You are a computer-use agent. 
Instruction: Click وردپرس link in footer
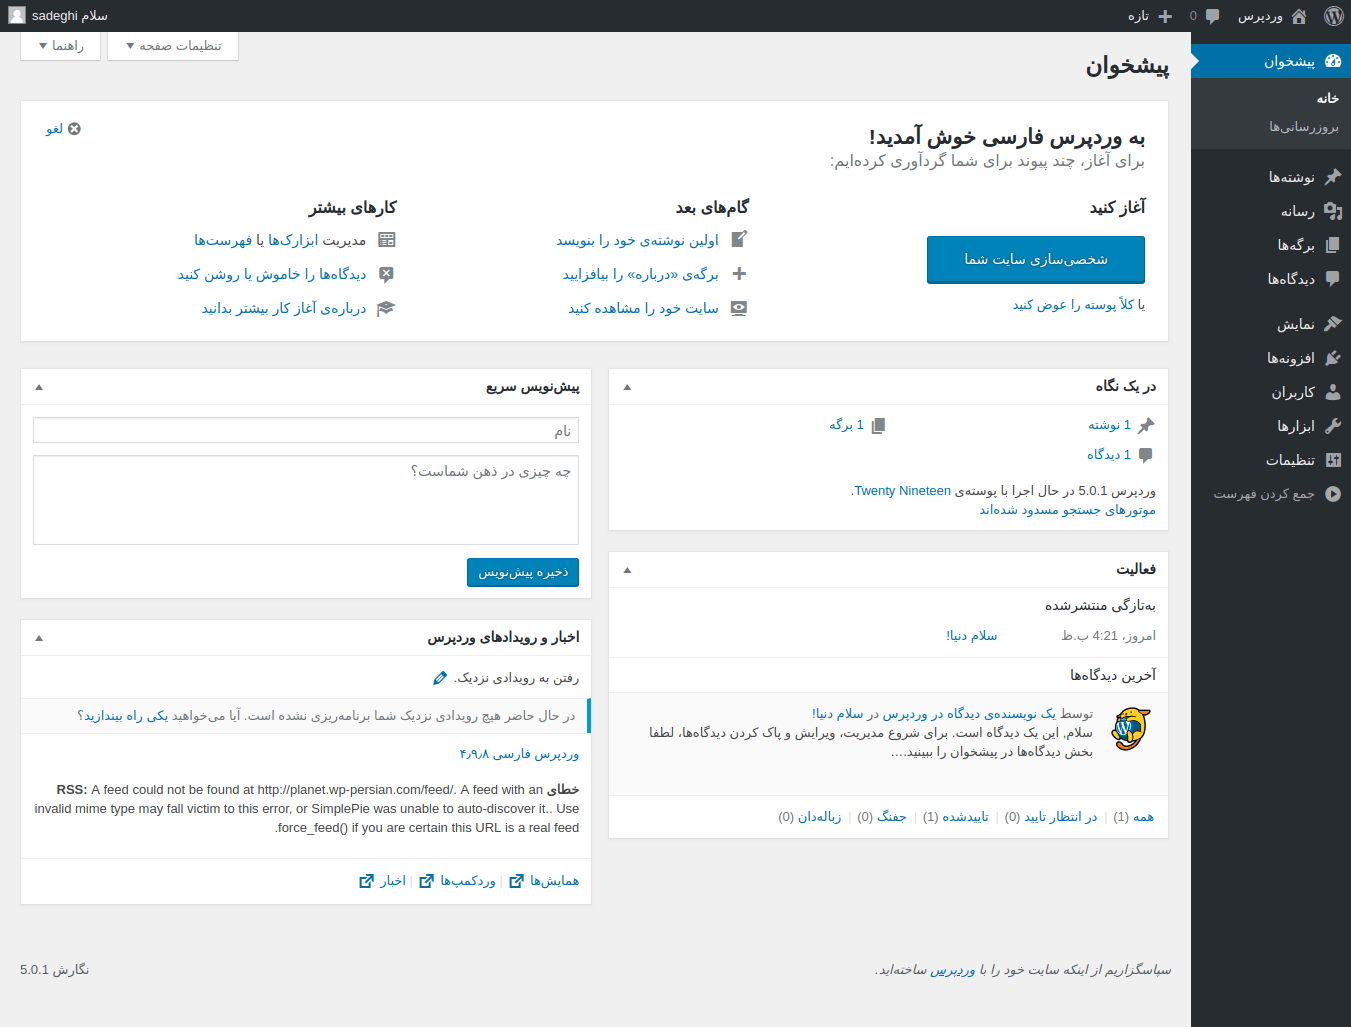[952, 970]
